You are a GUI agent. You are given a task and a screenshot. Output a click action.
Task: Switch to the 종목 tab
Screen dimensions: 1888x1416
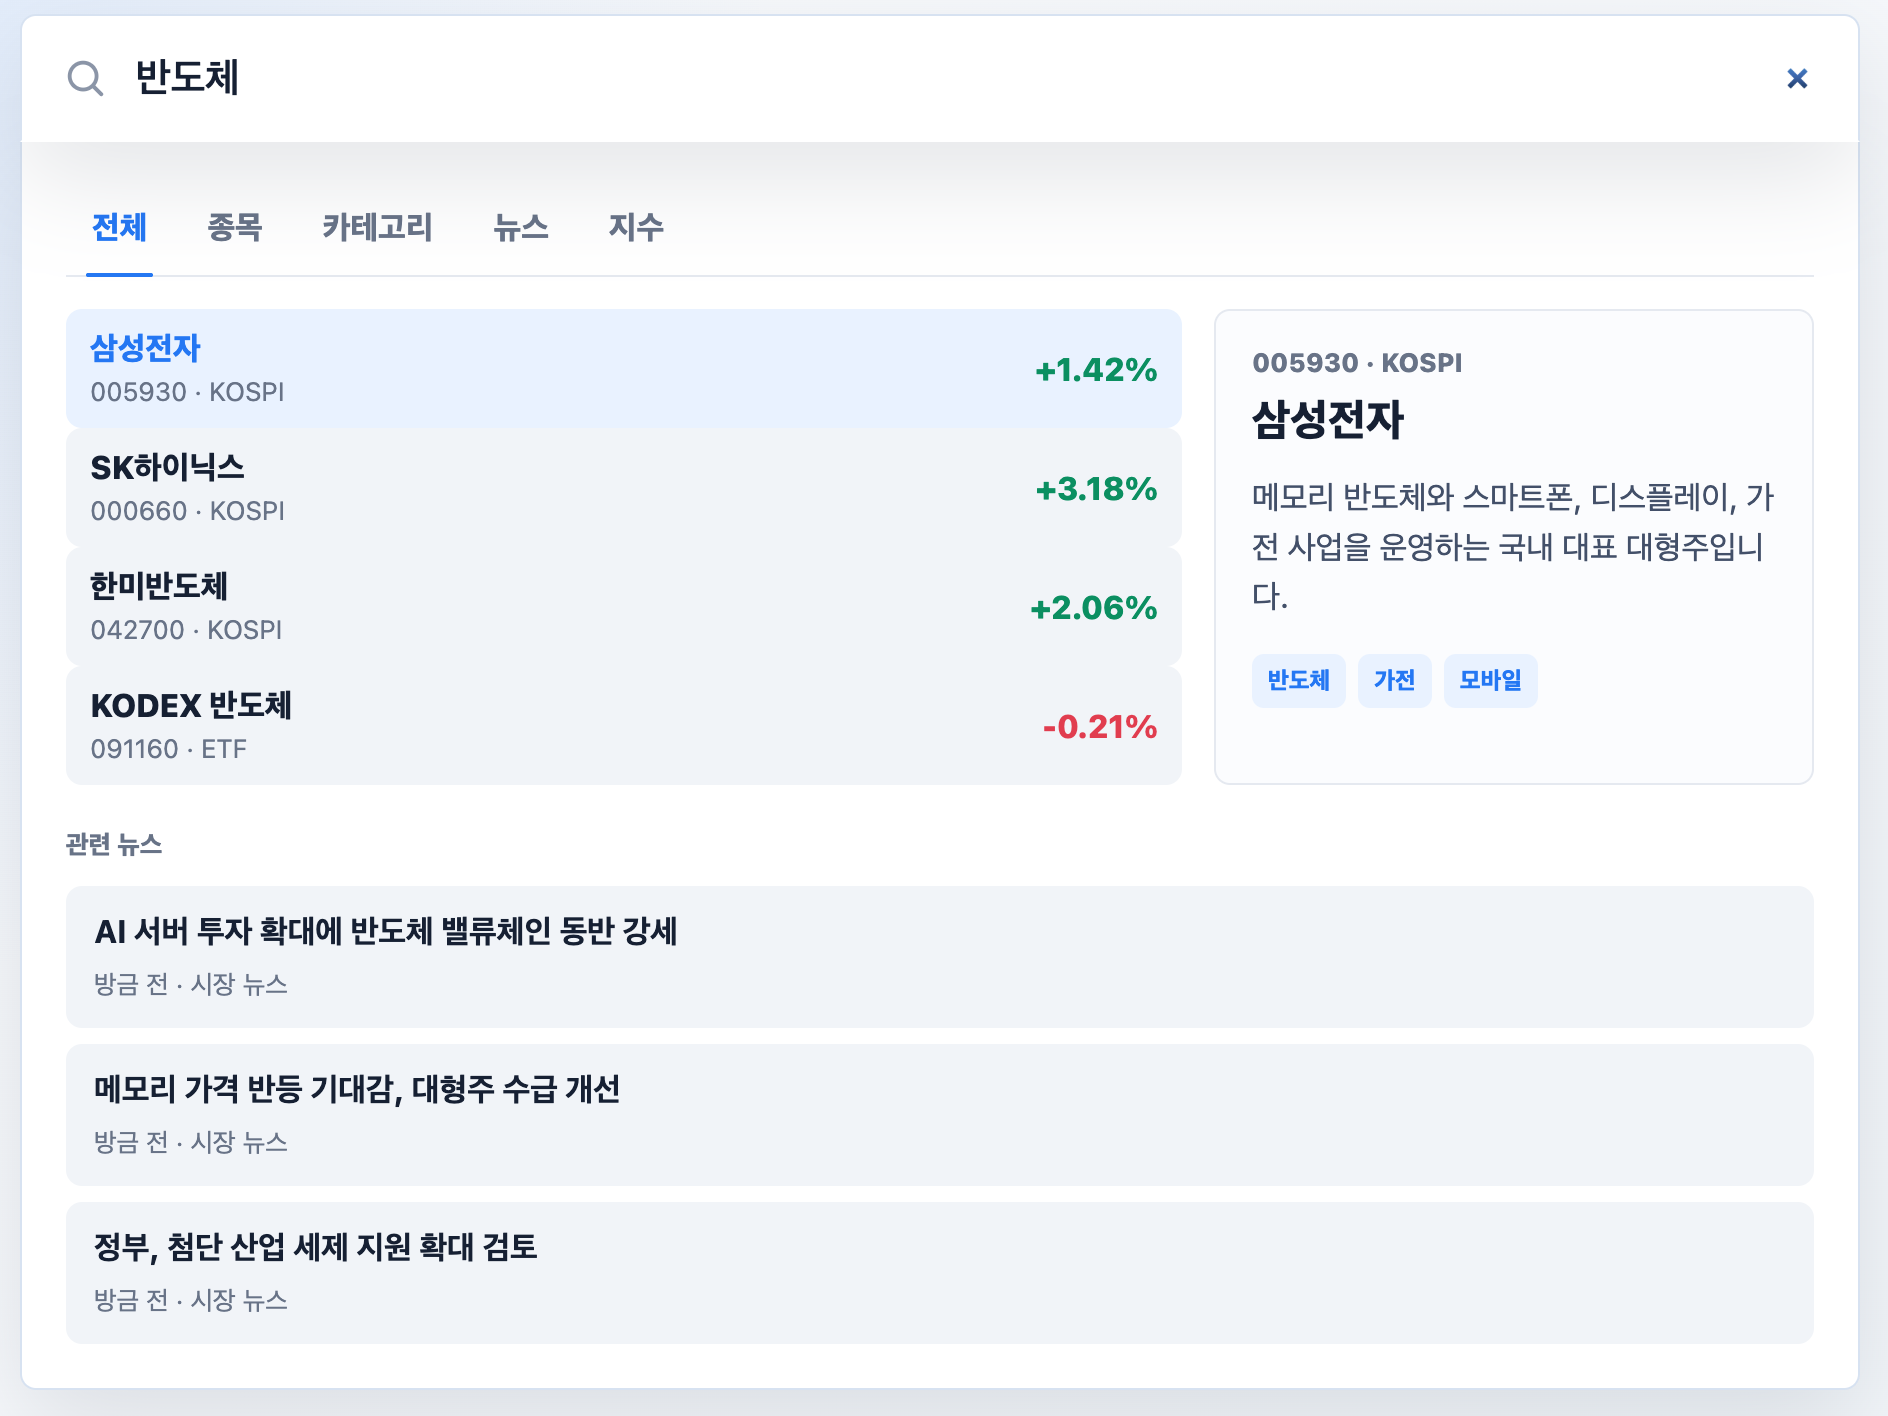pos(234,228)
